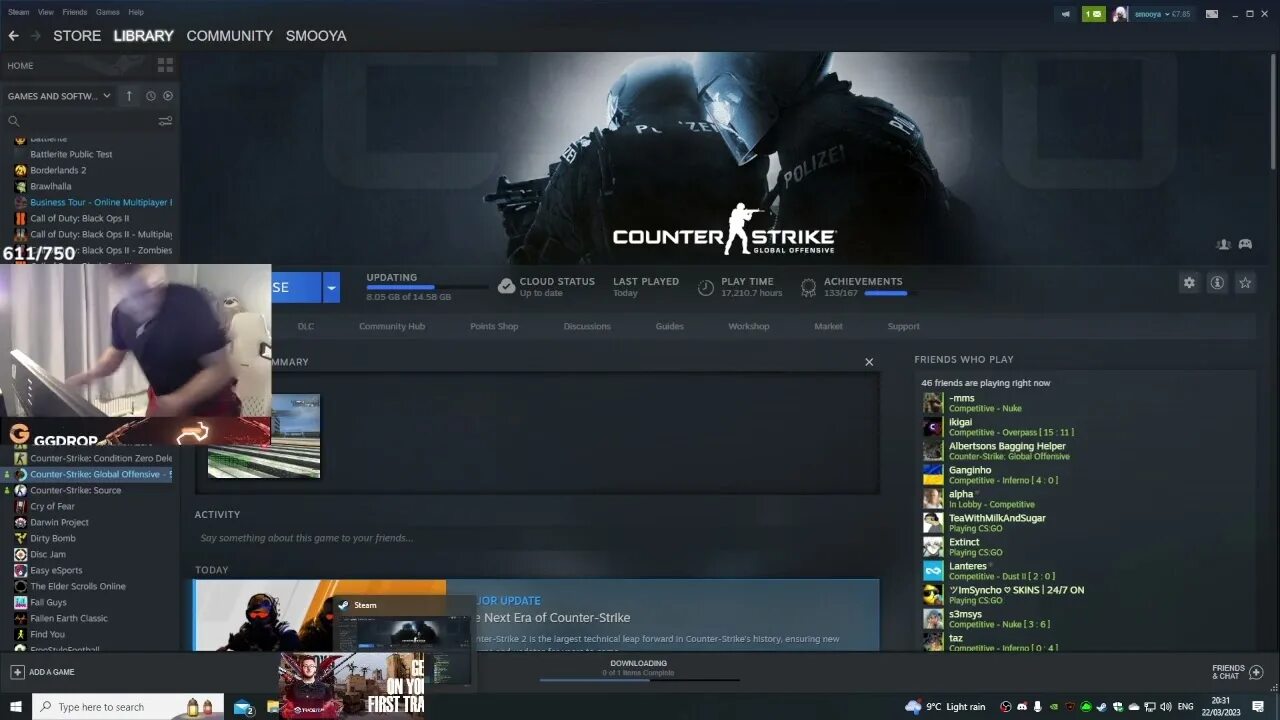Open Discord tray icon

pos(1022,707)
